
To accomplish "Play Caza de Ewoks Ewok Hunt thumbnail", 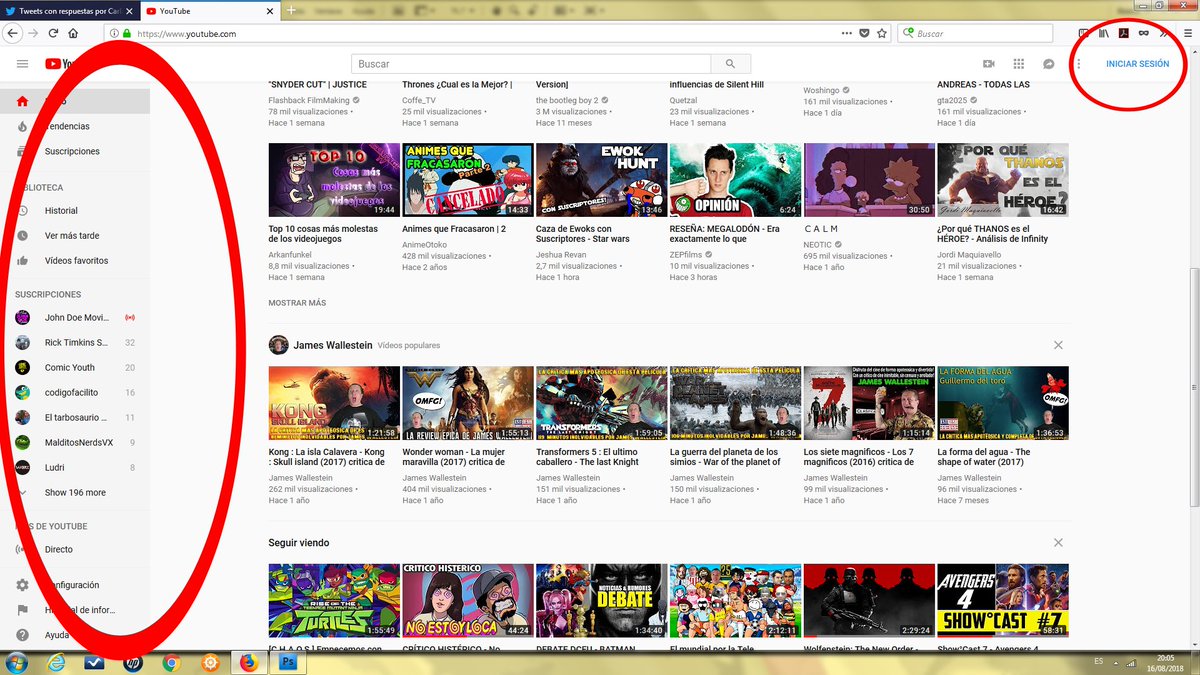I will point(602,180).
